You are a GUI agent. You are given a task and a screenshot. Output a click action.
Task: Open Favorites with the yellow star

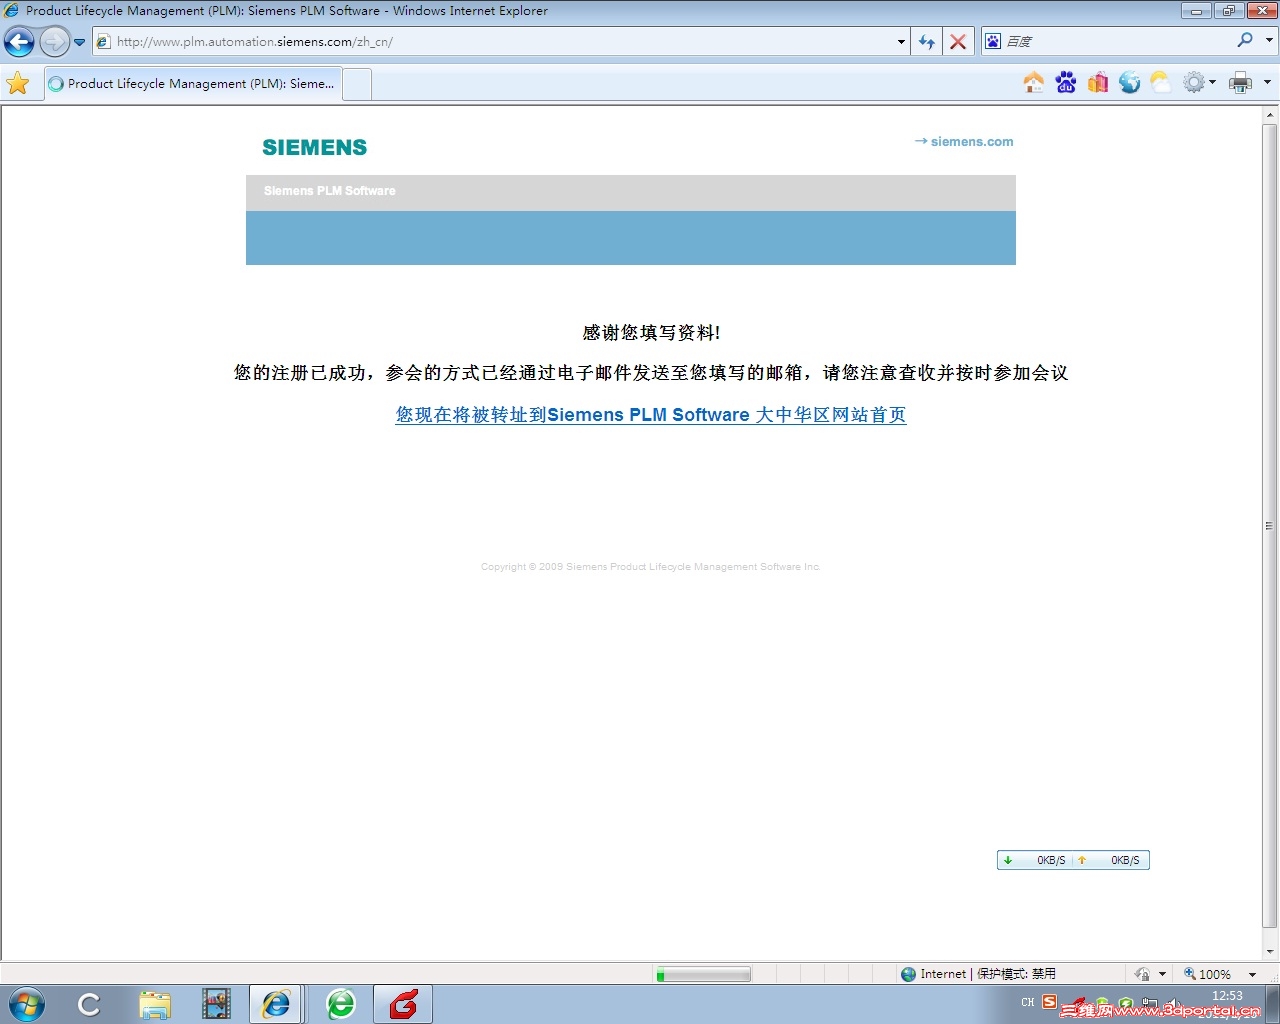(x=18, y=83)
